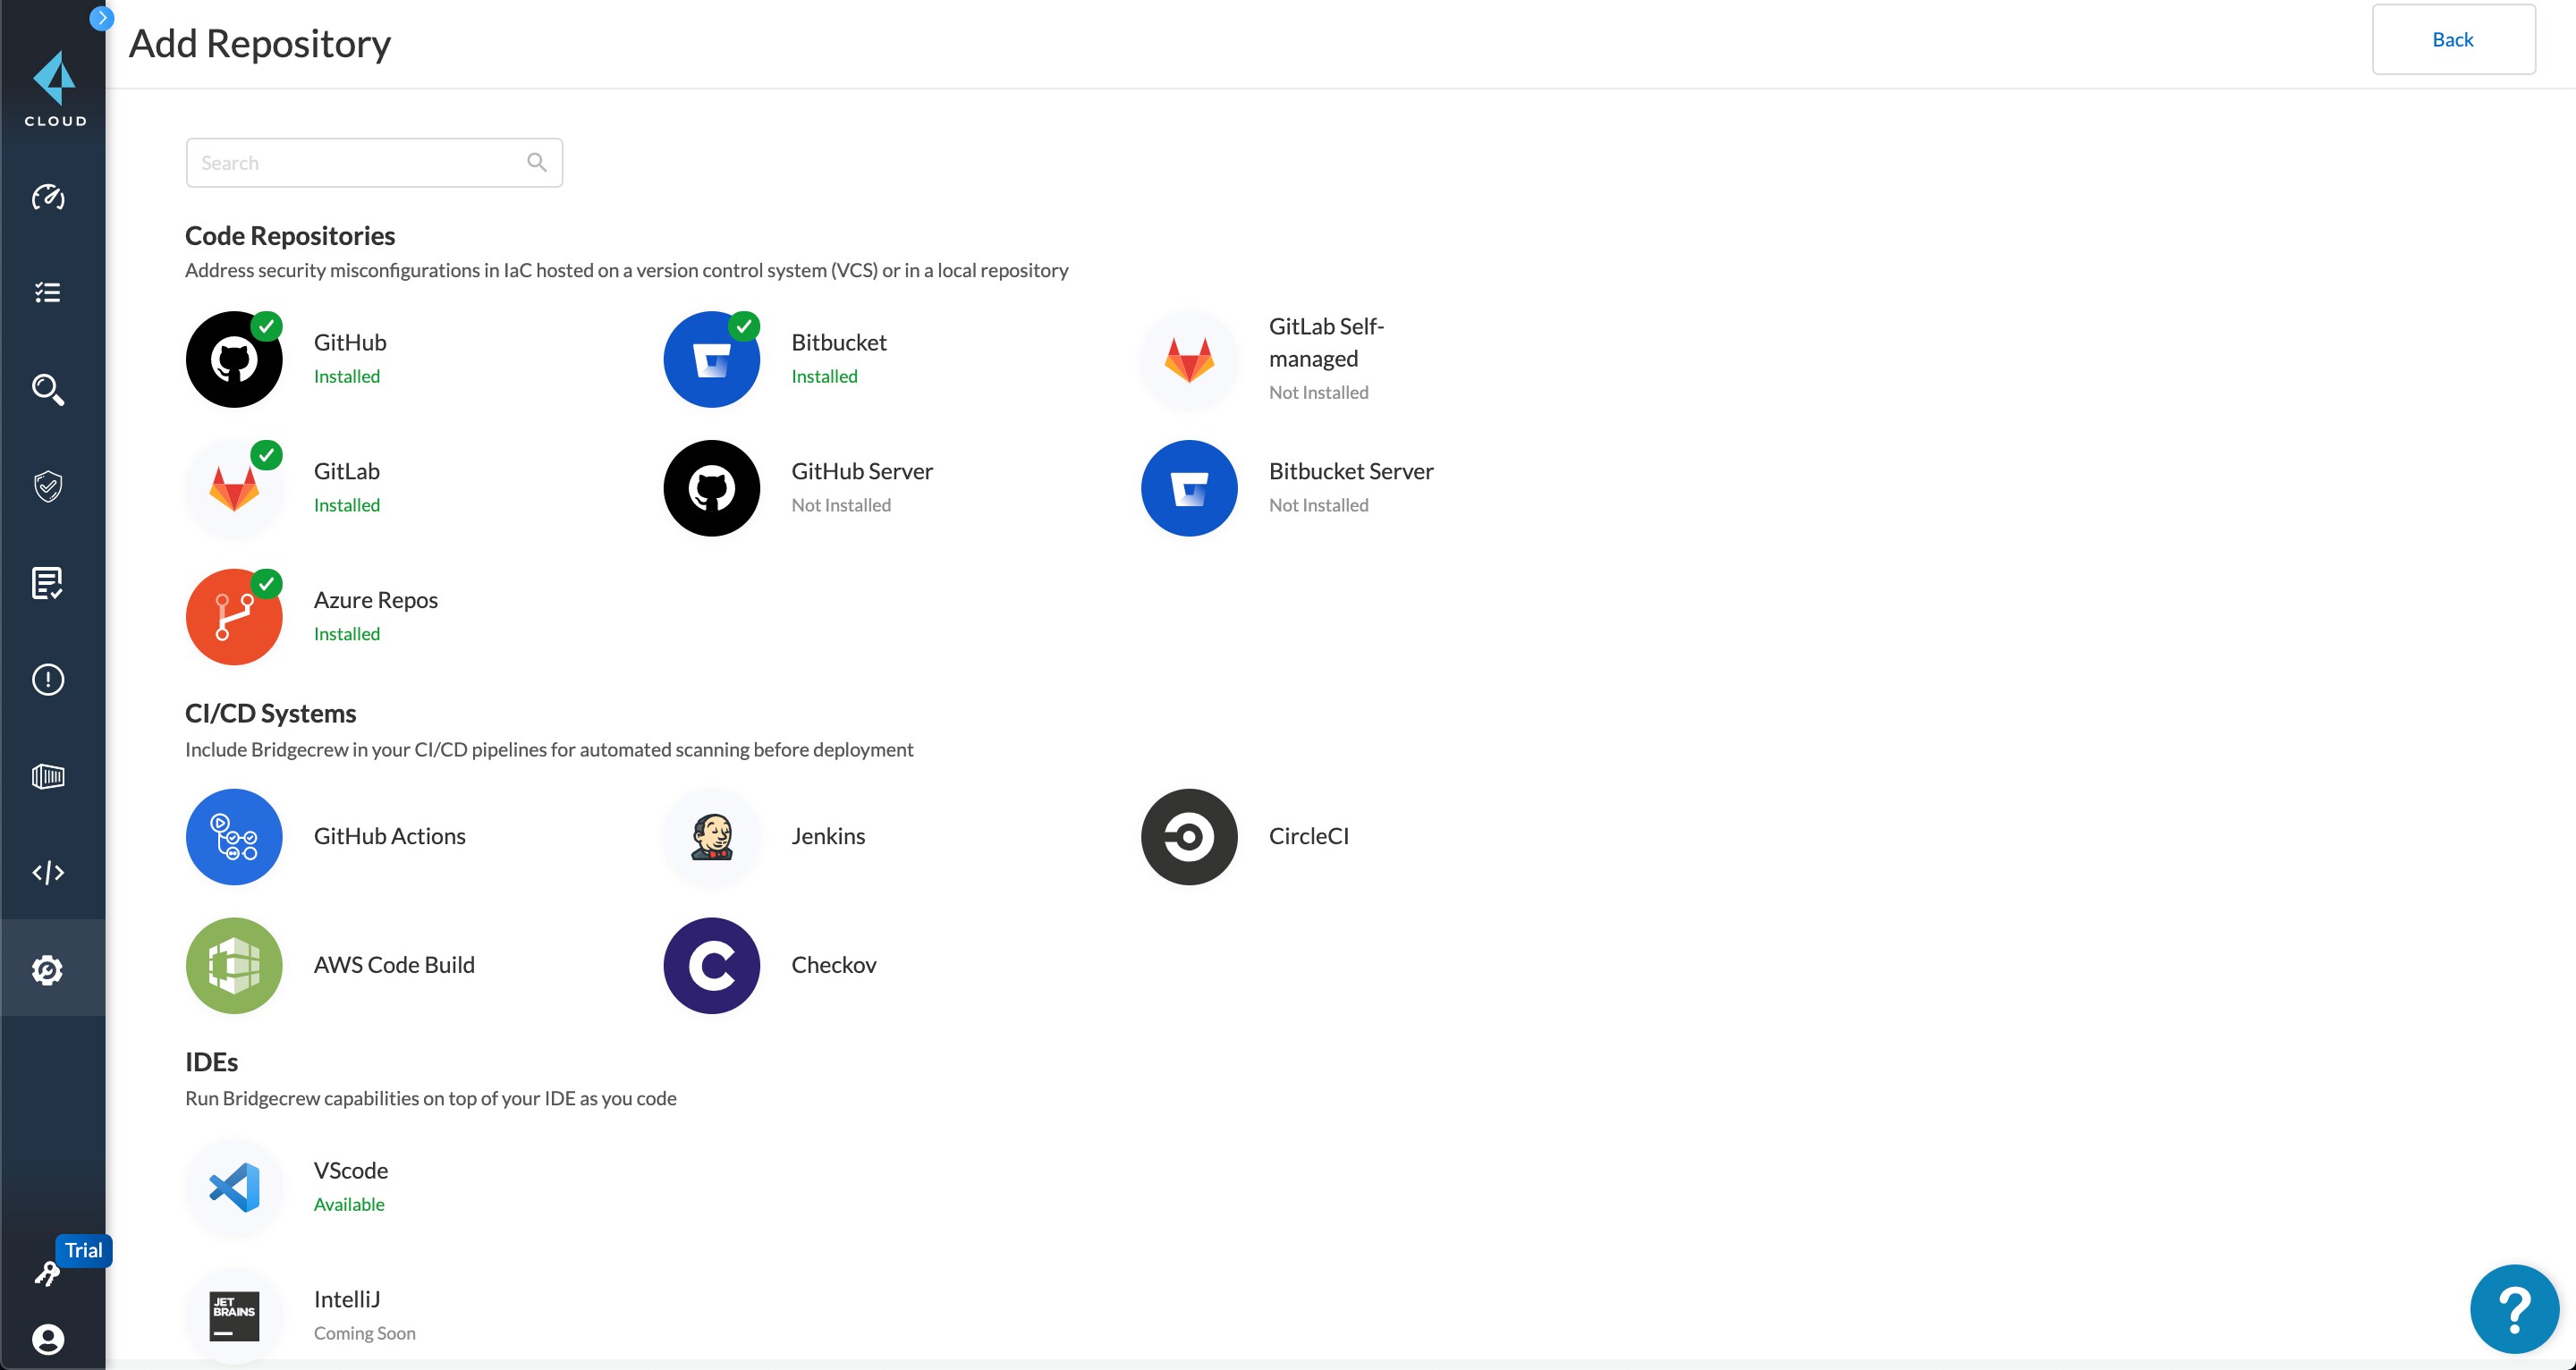Open the dashboard gauge icon in sidebar
The width and height of the screenshot is (2576, 1370).
[48, 197]
